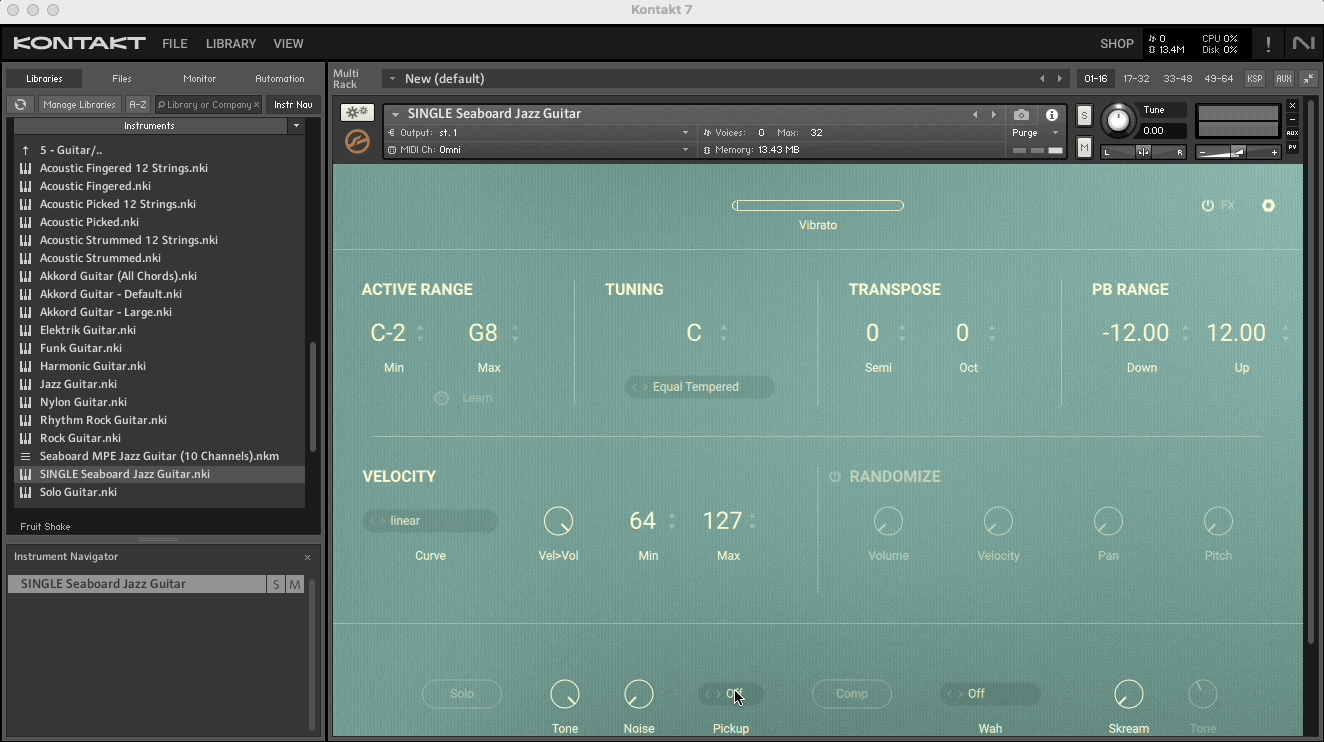Screen dimensions: 1324x742
Task: Go to previous multi preset arrow
Action: click(x=1042, y=79)
